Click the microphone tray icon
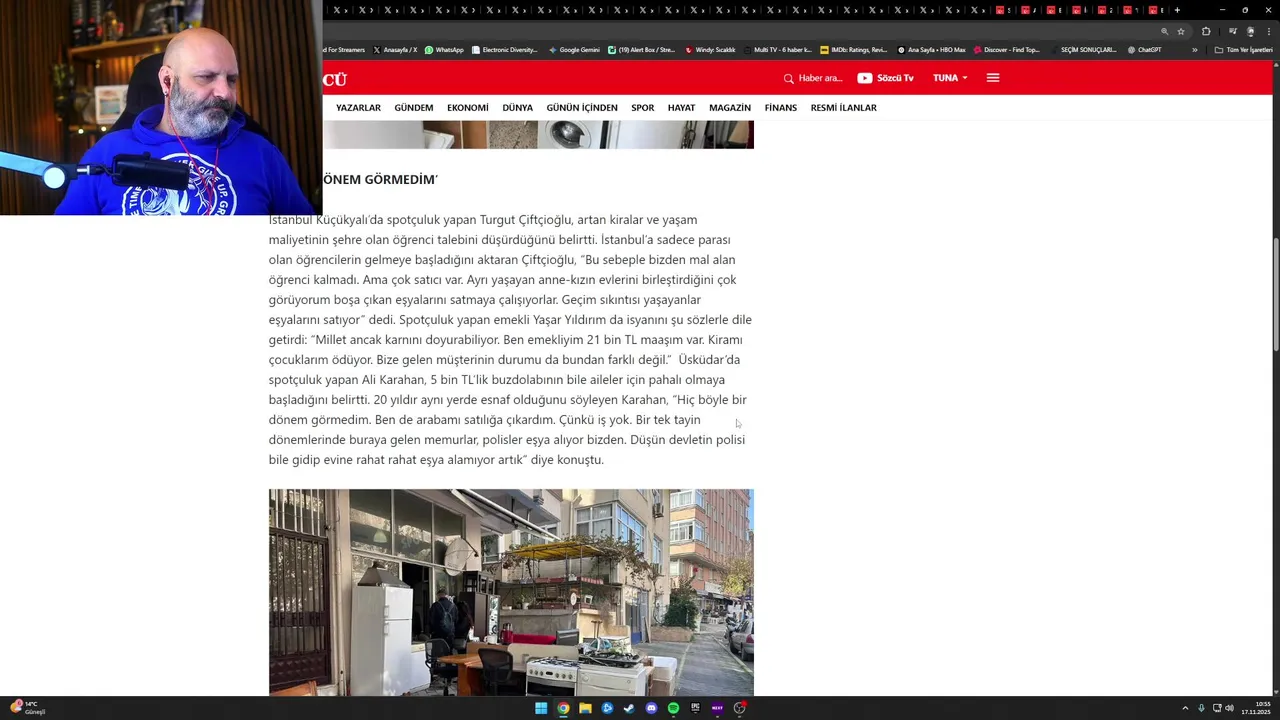 tap(1201, 708)
